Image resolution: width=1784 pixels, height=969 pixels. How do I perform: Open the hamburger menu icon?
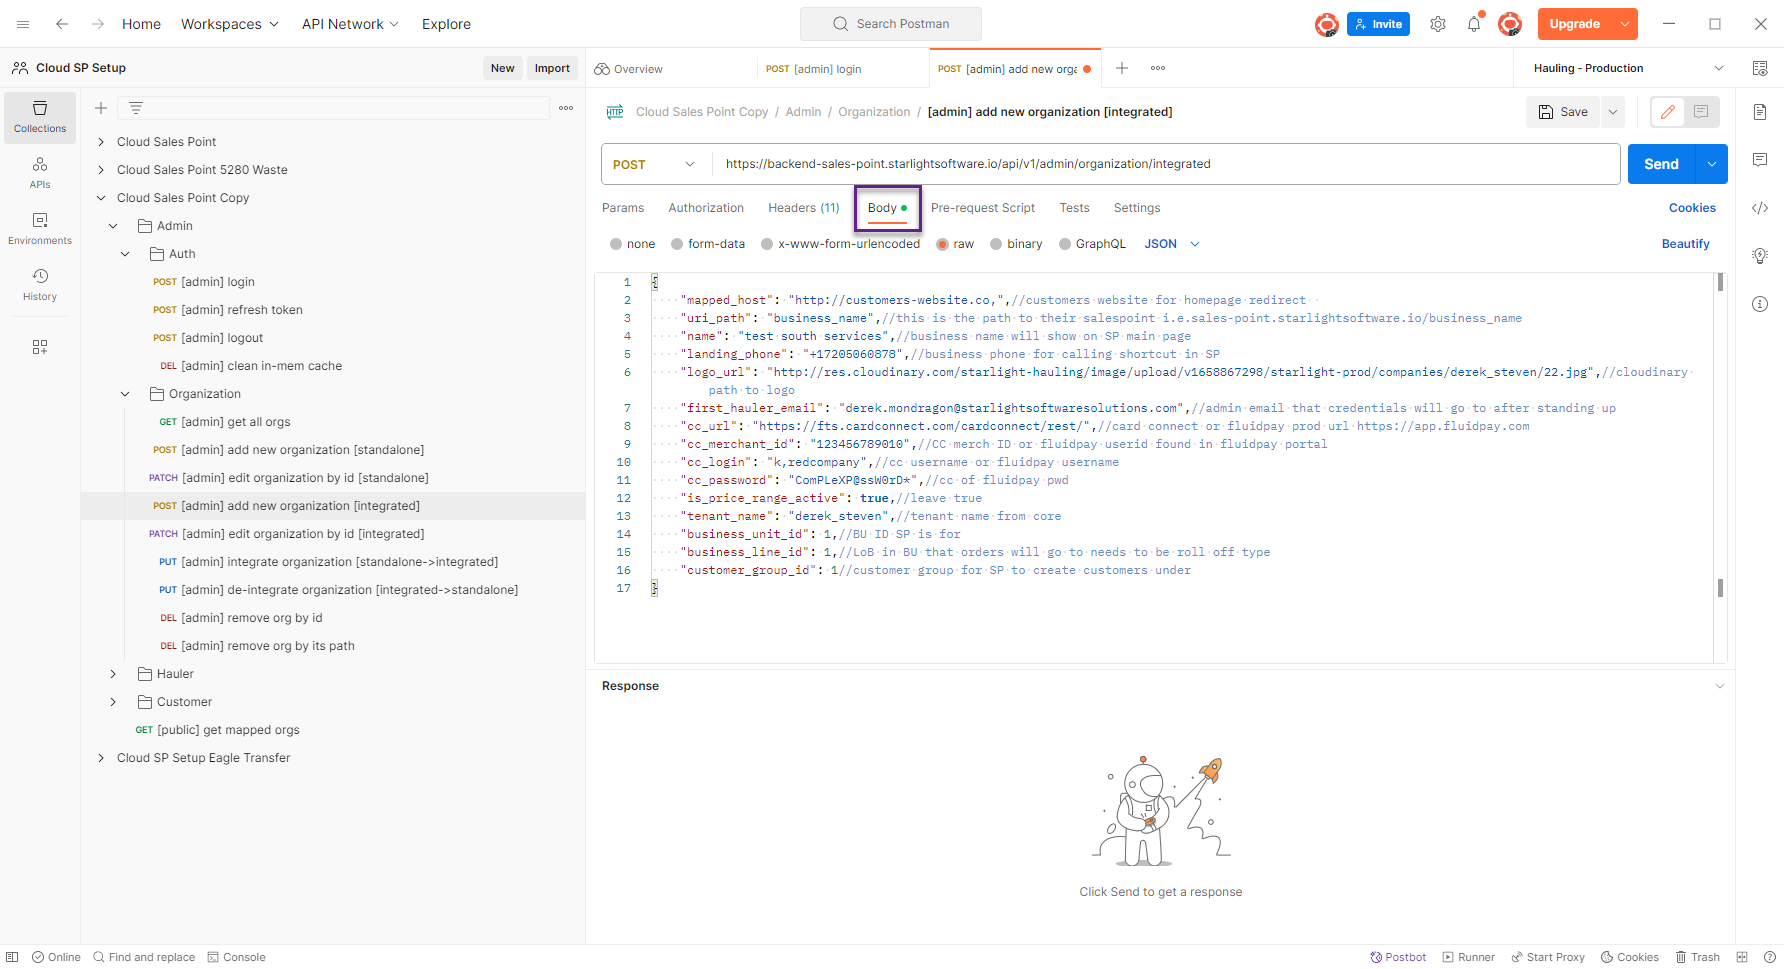coord(23,24)
